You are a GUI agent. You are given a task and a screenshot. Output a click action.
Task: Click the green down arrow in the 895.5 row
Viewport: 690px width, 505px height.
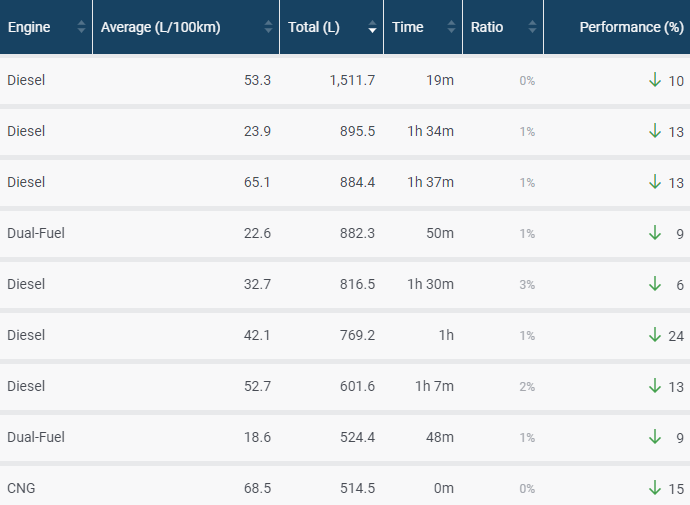(655, 131)
